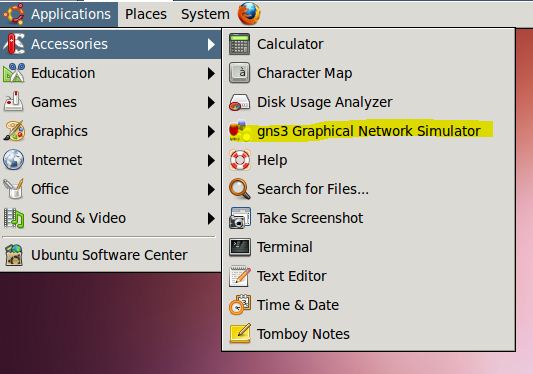Open Time & Date
Image resolution: width=533 pixels, height=374 pixels.
(368, 305)
